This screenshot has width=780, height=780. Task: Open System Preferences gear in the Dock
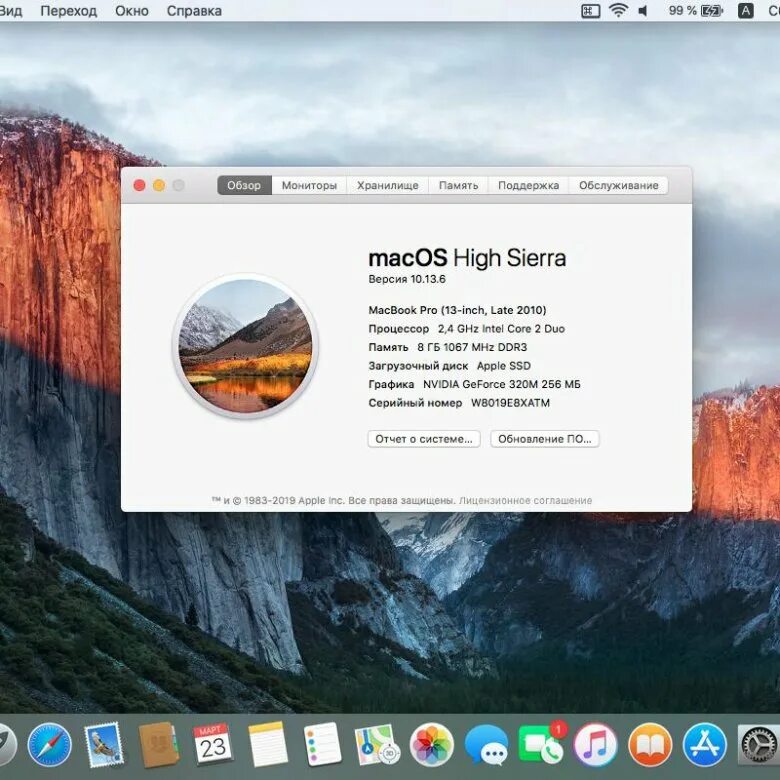[758, 745]
